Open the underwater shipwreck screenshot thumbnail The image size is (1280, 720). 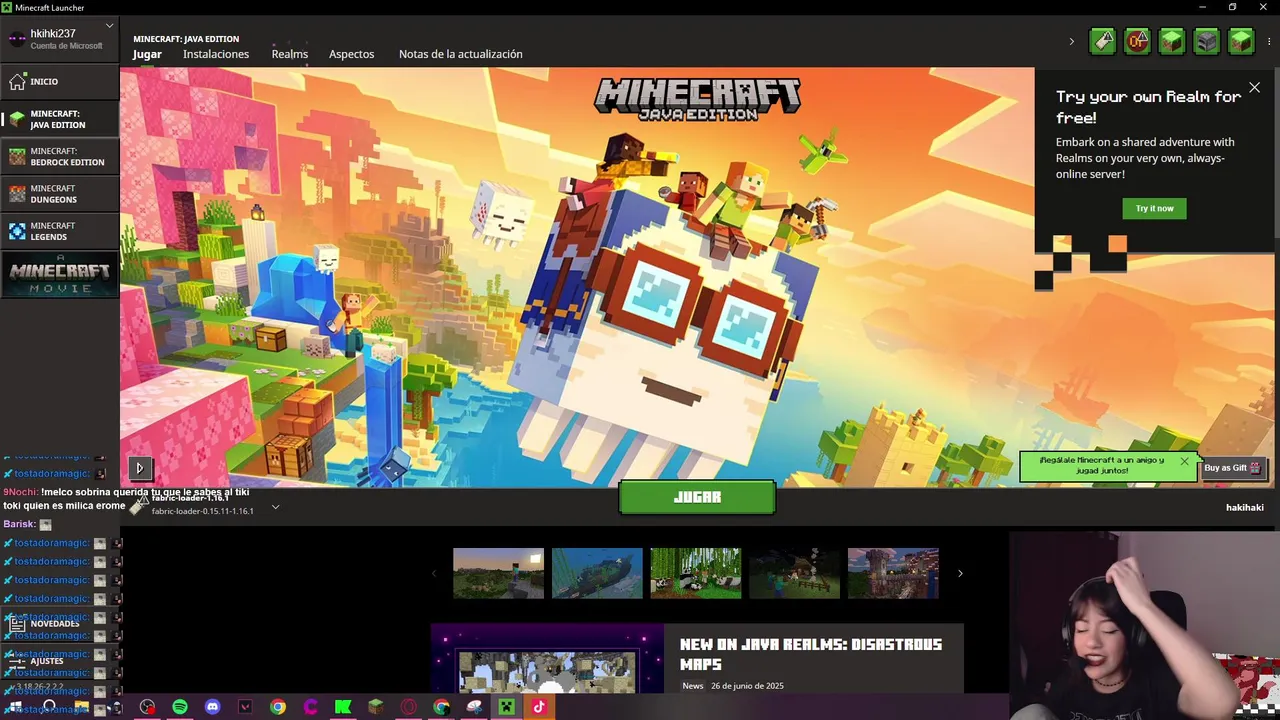tap(597, 573)
